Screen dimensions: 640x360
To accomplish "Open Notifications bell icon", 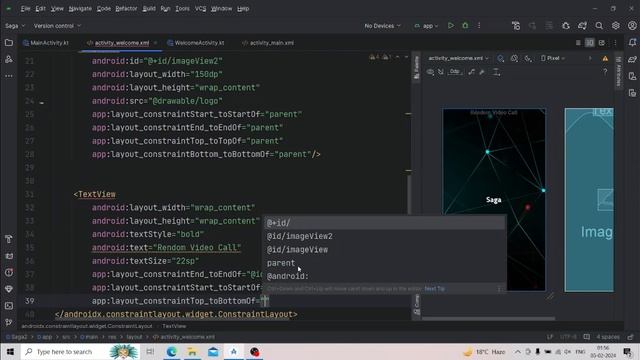I will tap(632, 42).
